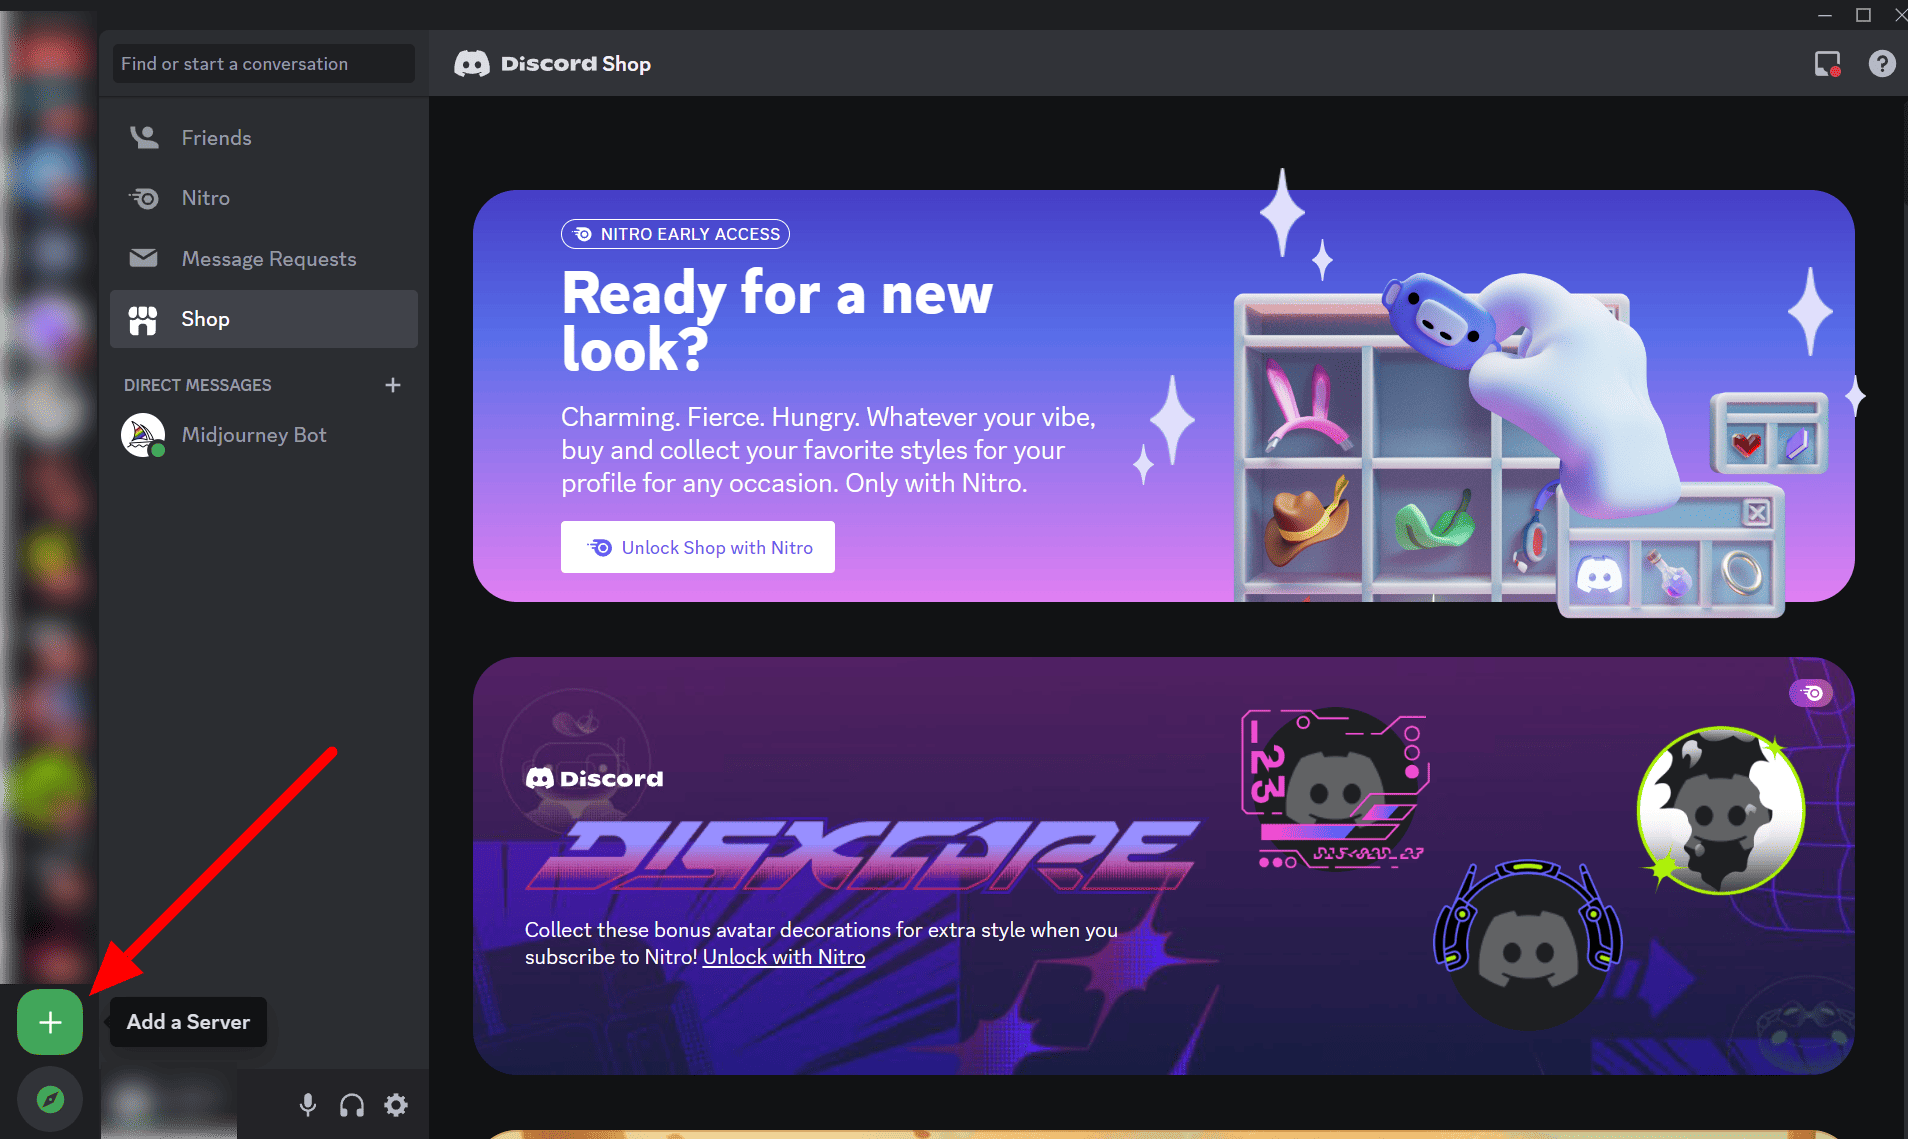Maximize the Discord window

click(x=1863, y=15)
